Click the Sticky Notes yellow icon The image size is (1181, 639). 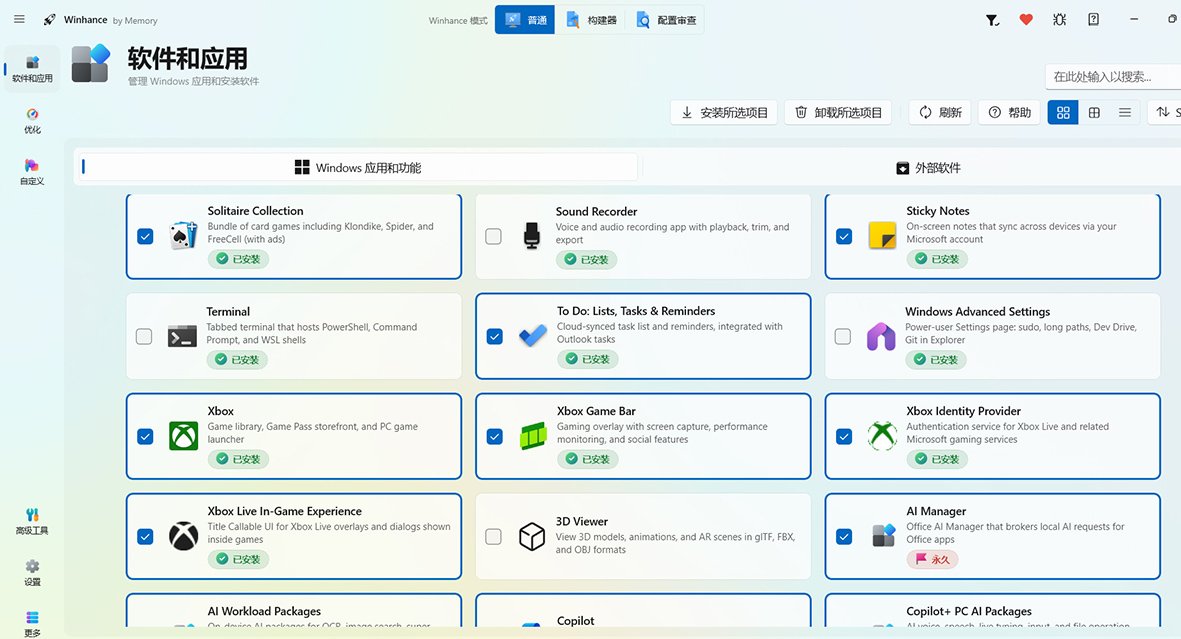click(x=882, y=236)
